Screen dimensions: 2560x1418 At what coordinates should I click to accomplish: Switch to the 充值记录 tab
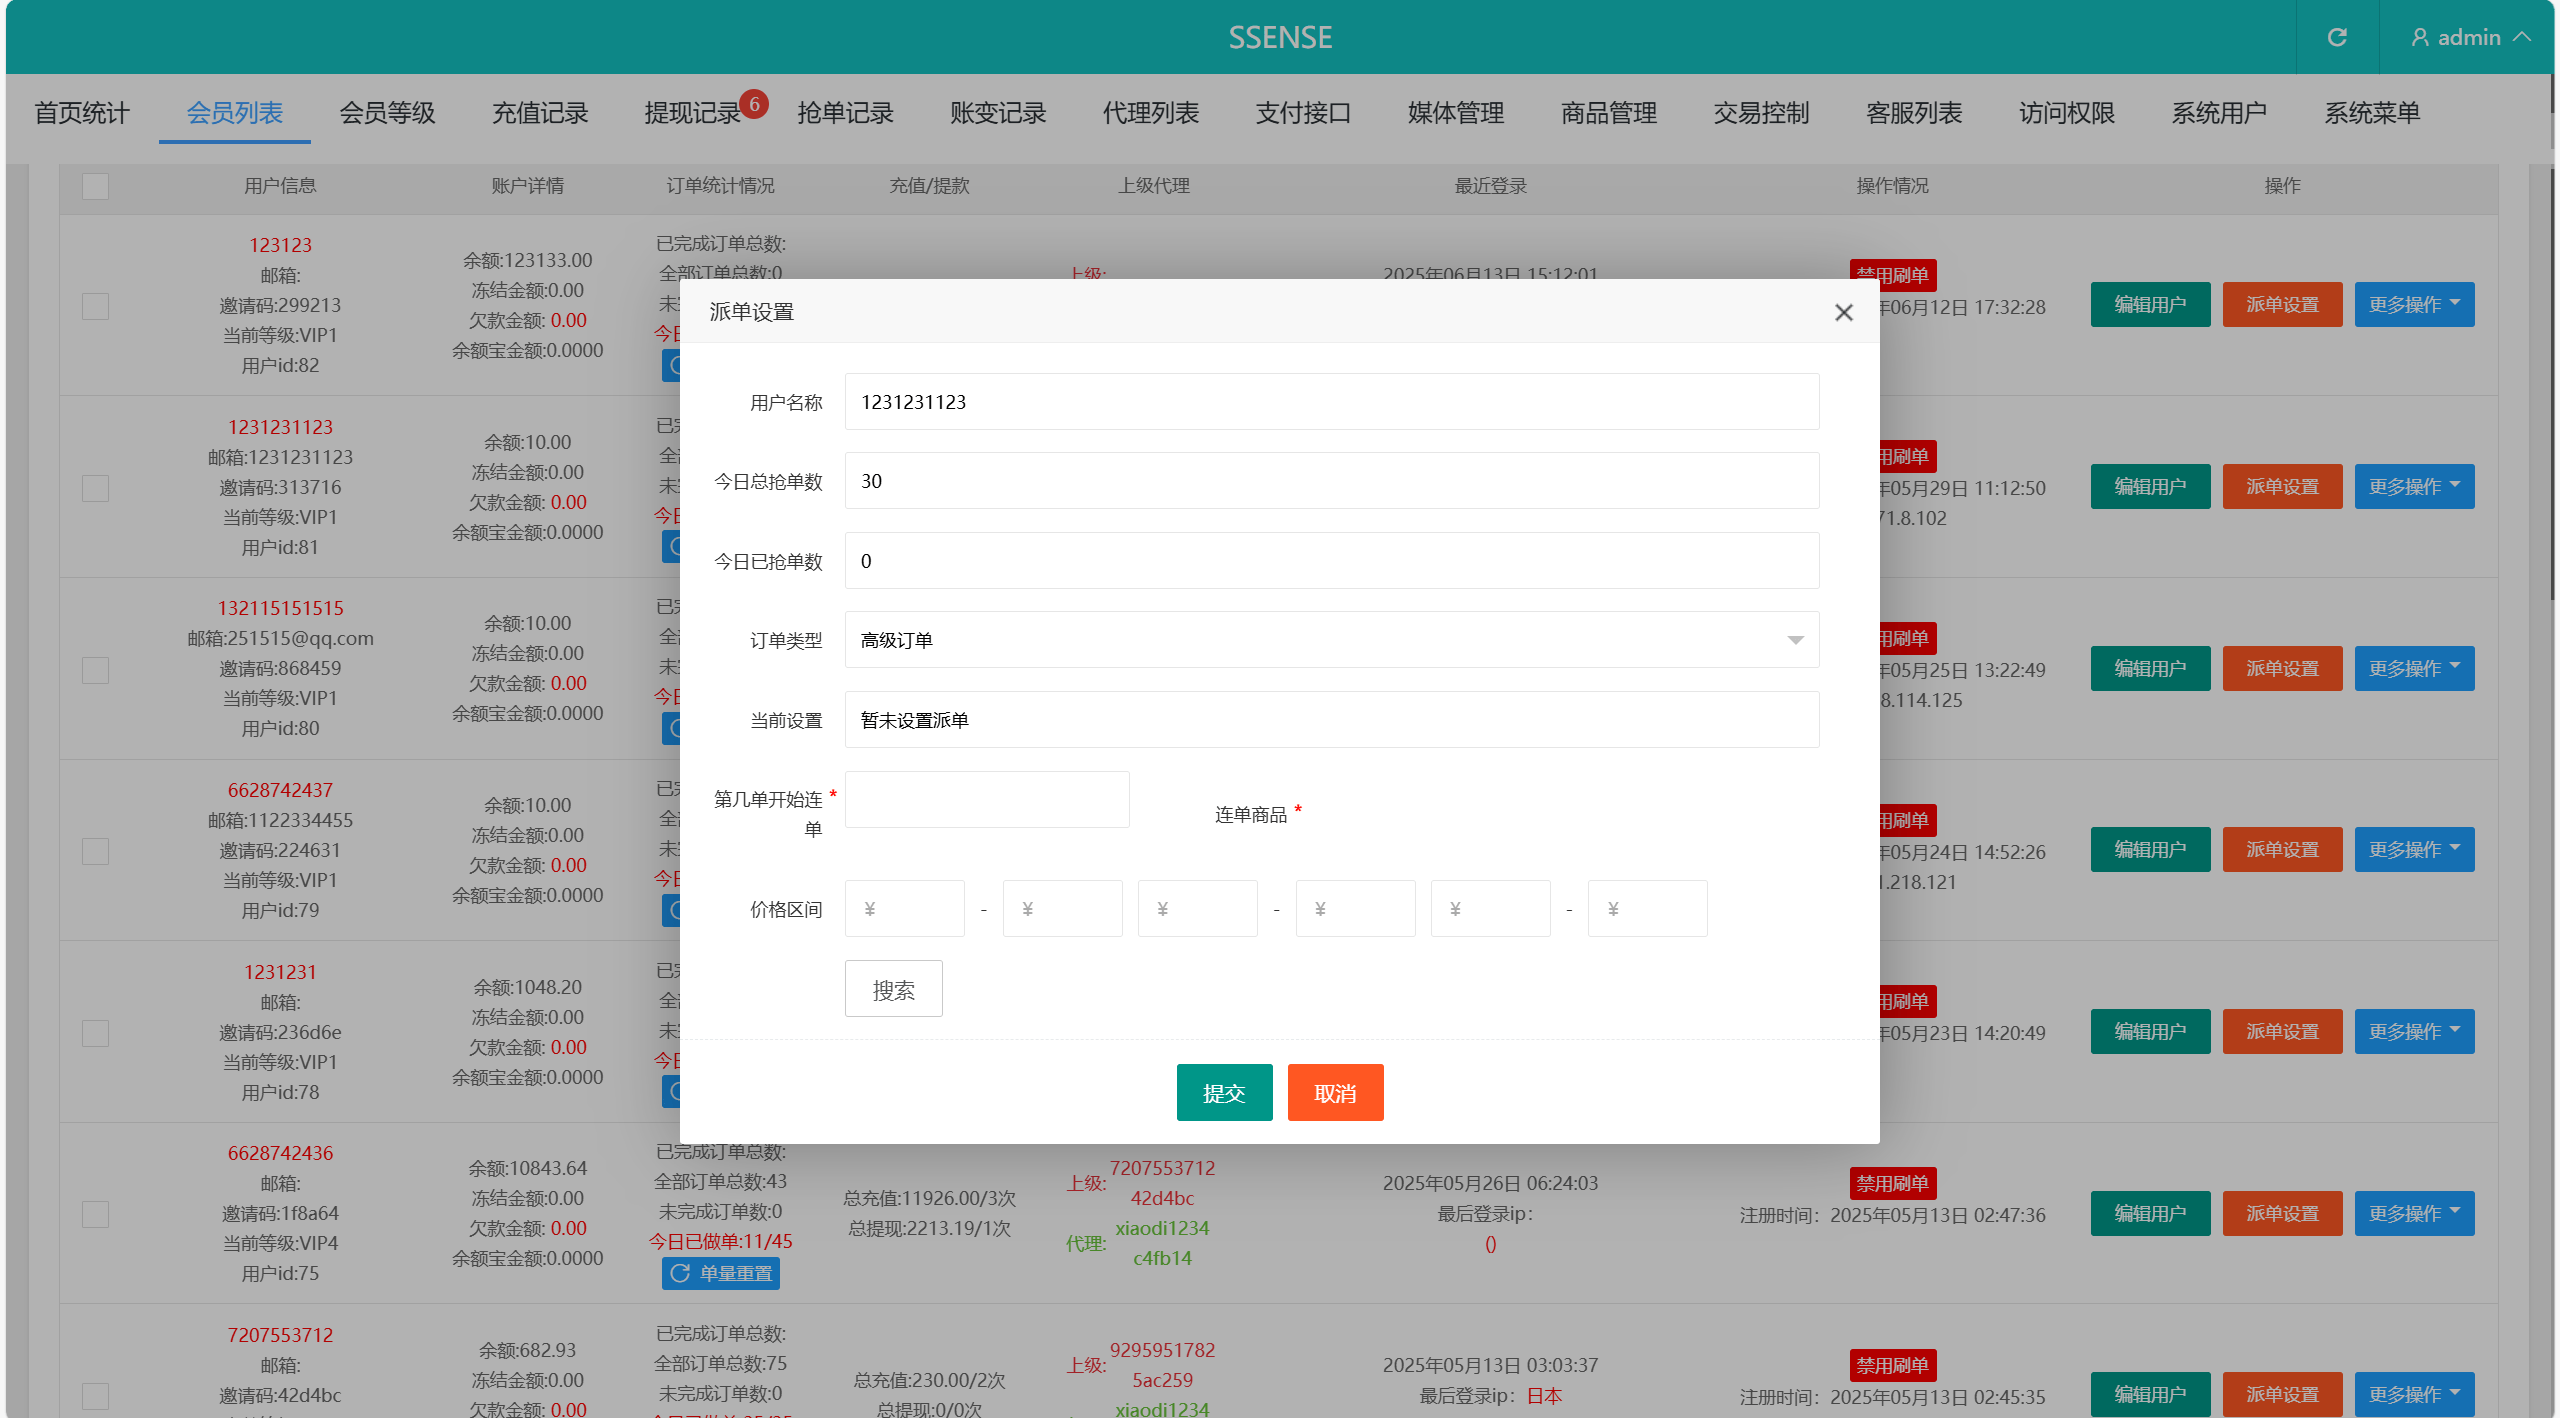pyautogui.click(x=540, y=113)
